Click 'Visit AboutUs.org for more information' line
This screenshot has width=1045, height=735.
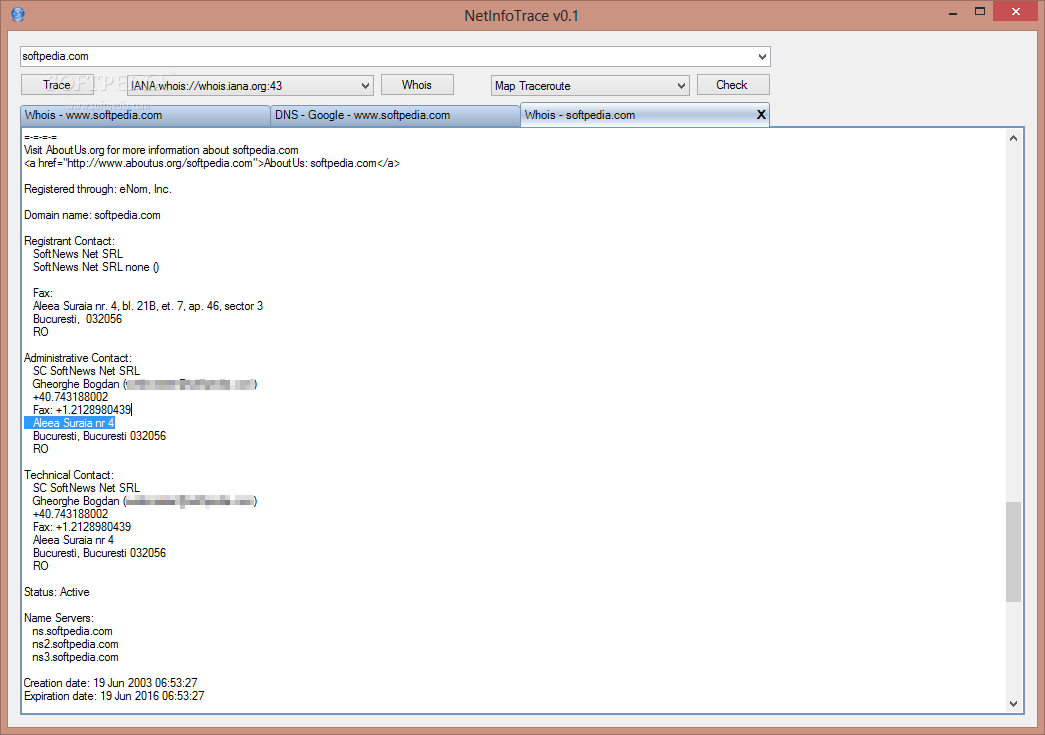[x=161, y=151]
